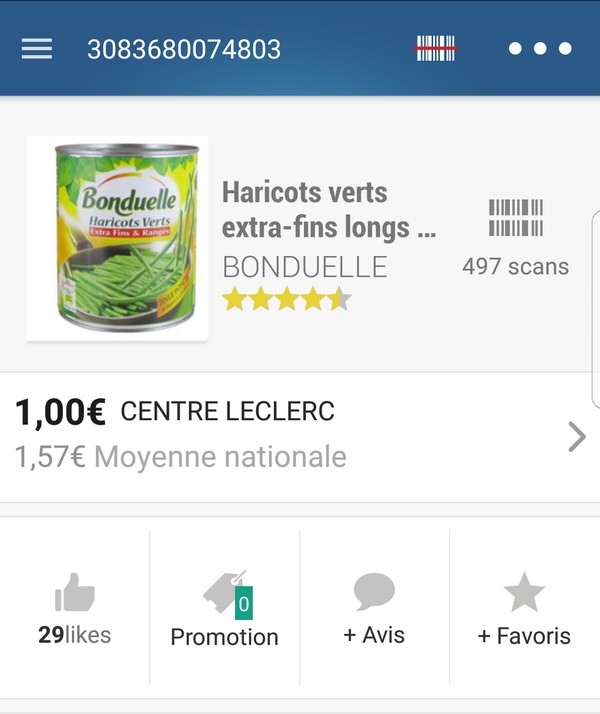
Task: Tap the speech bubble Avis icon
Action: (x=374, y=591)
